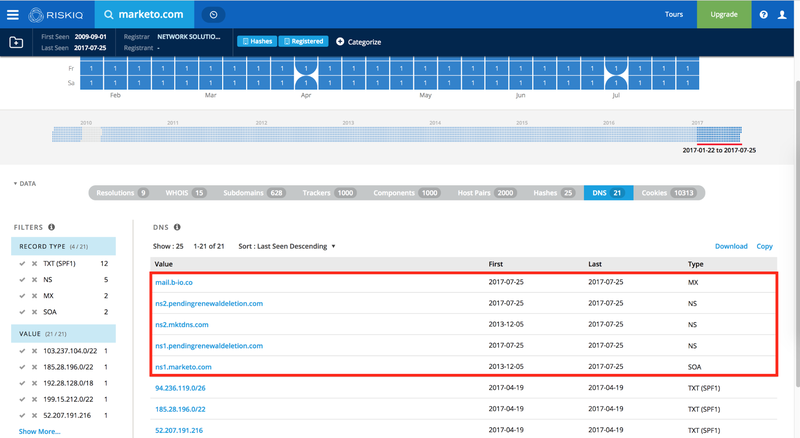
Task: Toggle the Registered tag
Action: [304, 41]
